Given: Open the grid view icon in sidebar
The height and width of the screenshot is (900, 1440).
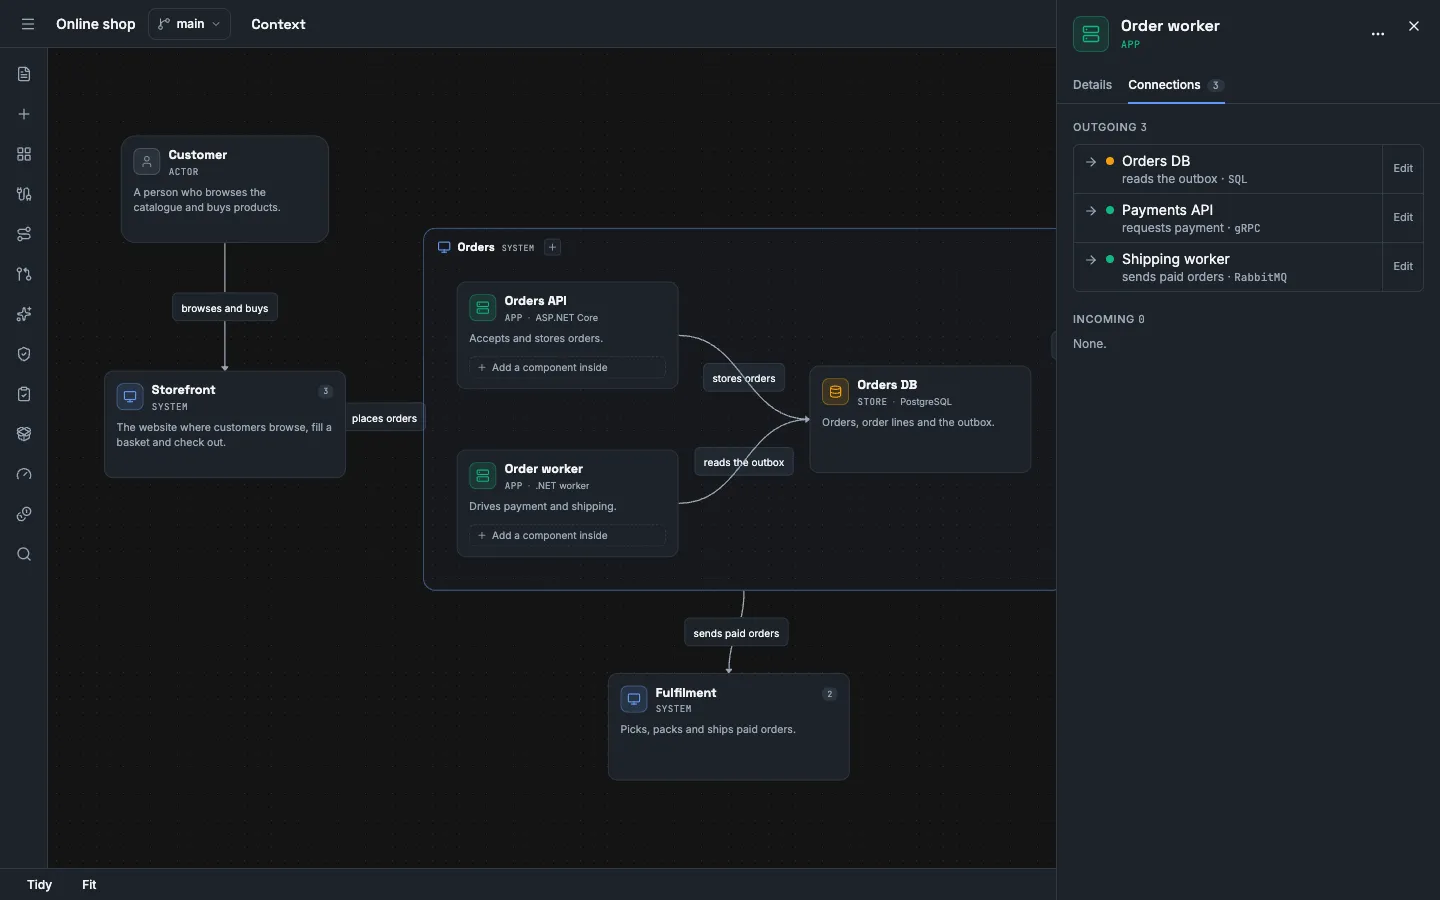Looking at the screenshot, I should click(x=24, y=154).
